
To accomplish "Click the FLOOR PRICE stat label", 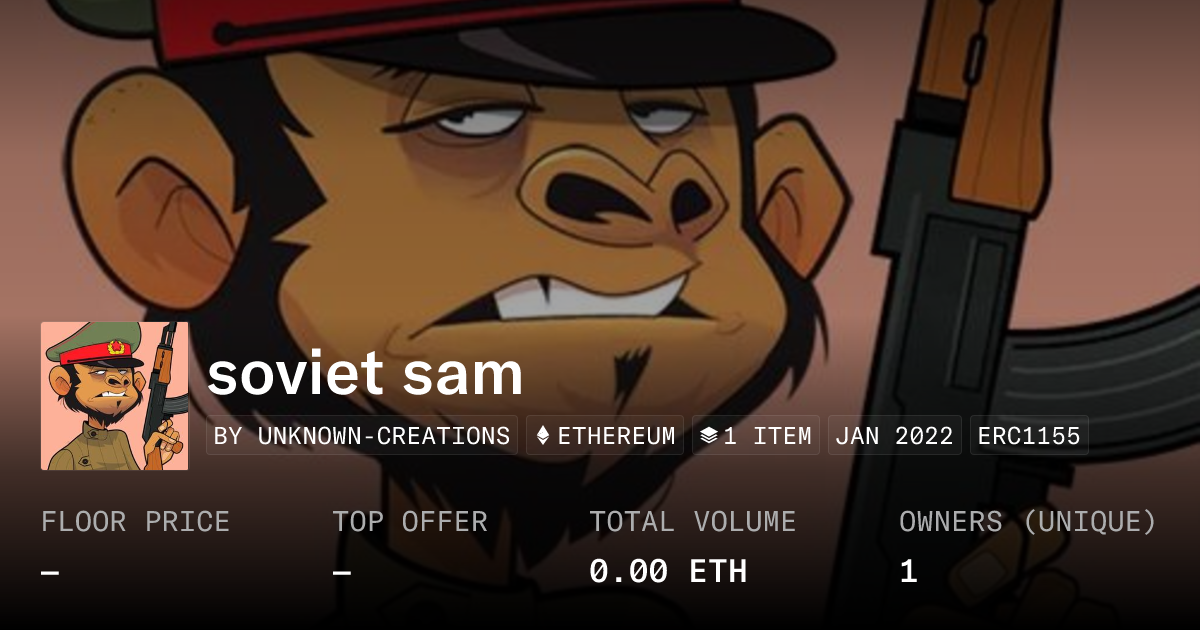I will 136,522.
